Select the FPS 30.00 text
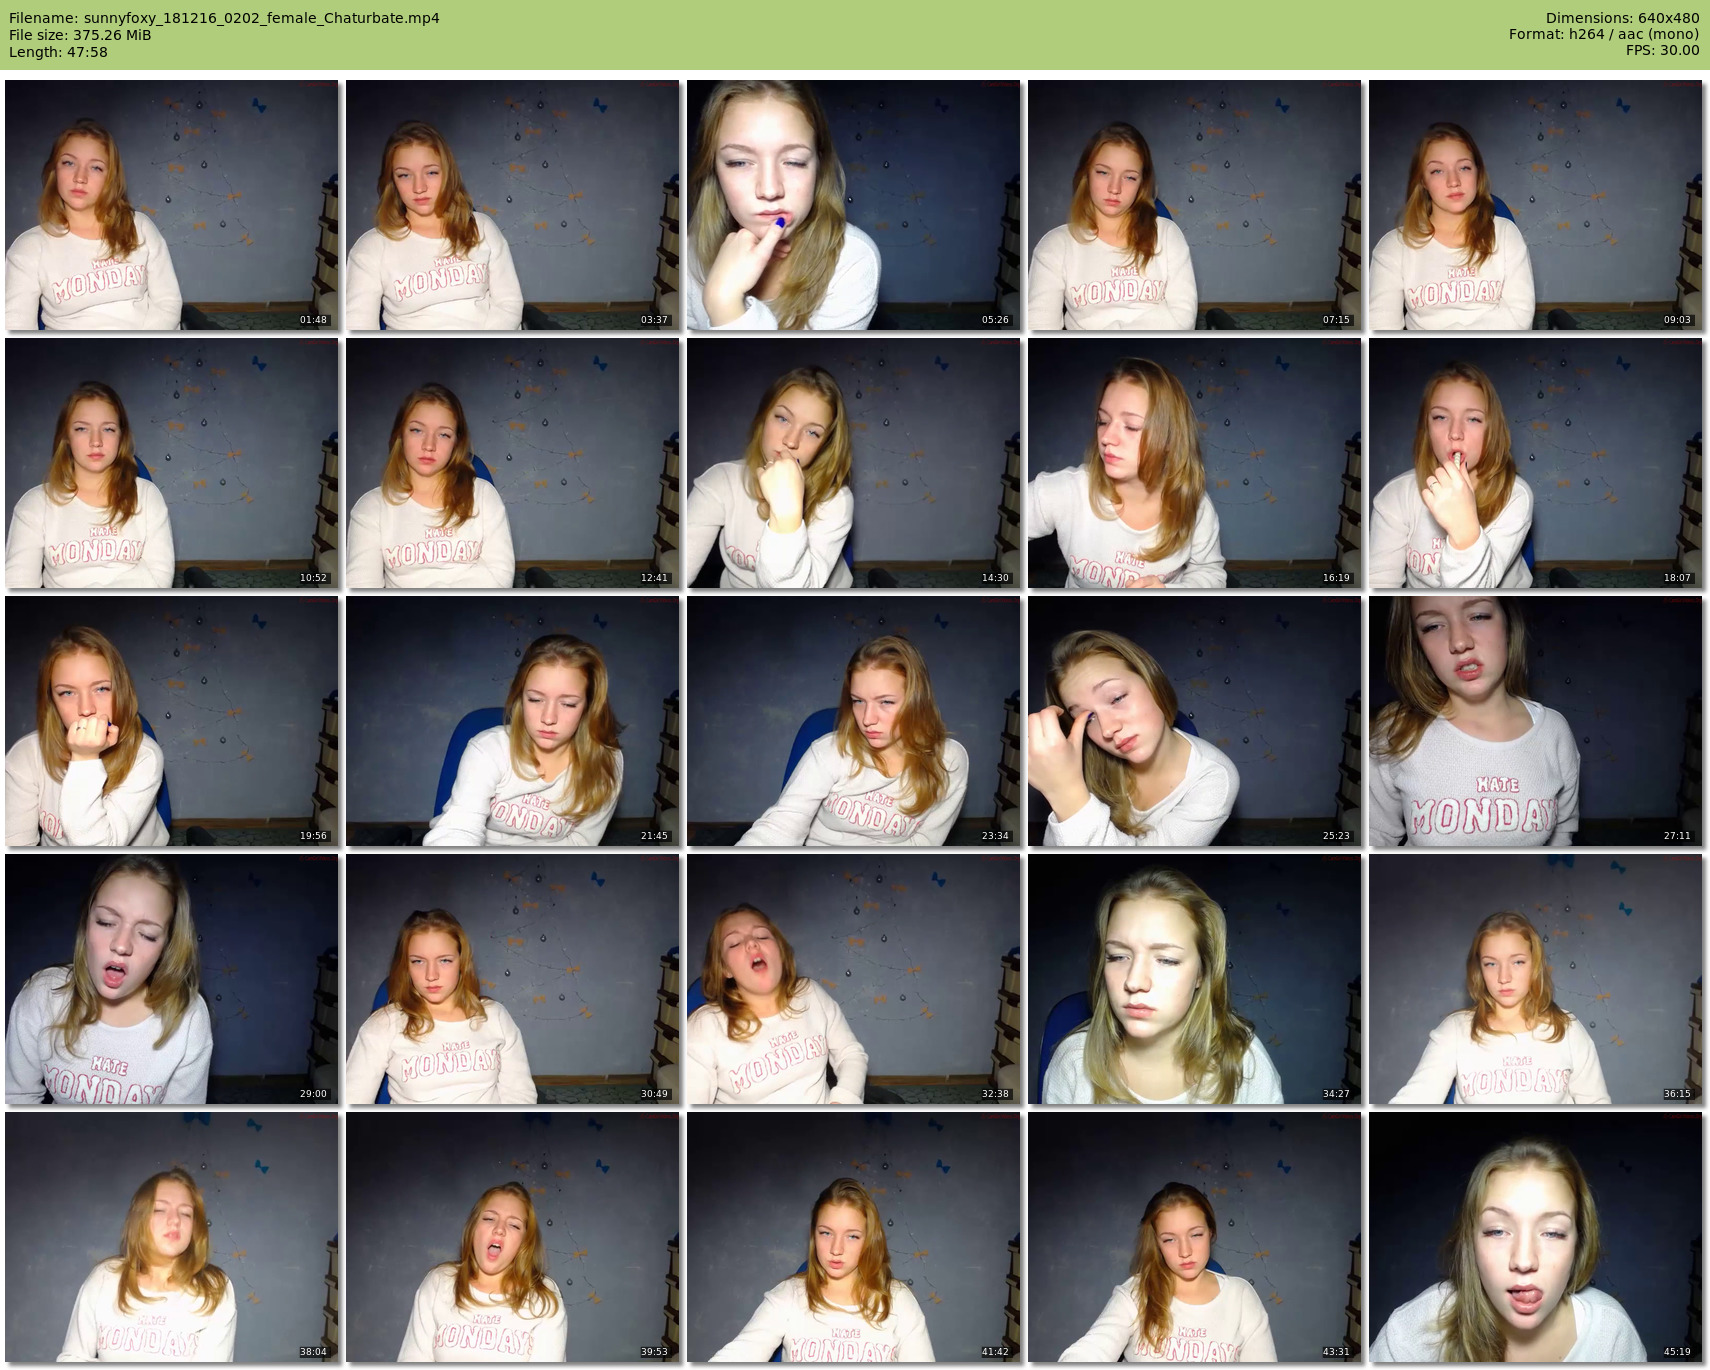The image size is (1710, 1370). point(1662,50)
